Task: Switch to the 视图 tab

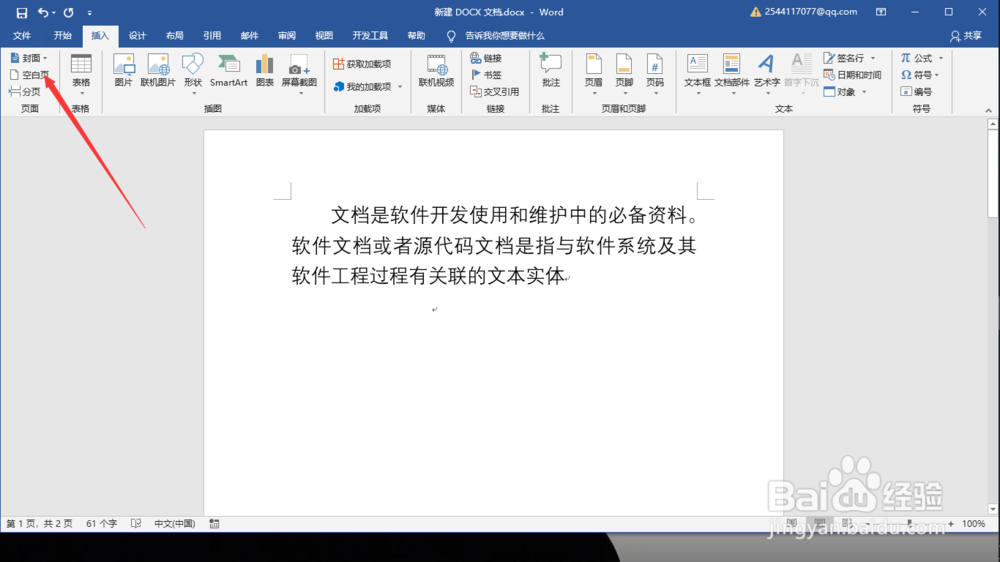Action: pyautogui.click(x=323, y=36)
